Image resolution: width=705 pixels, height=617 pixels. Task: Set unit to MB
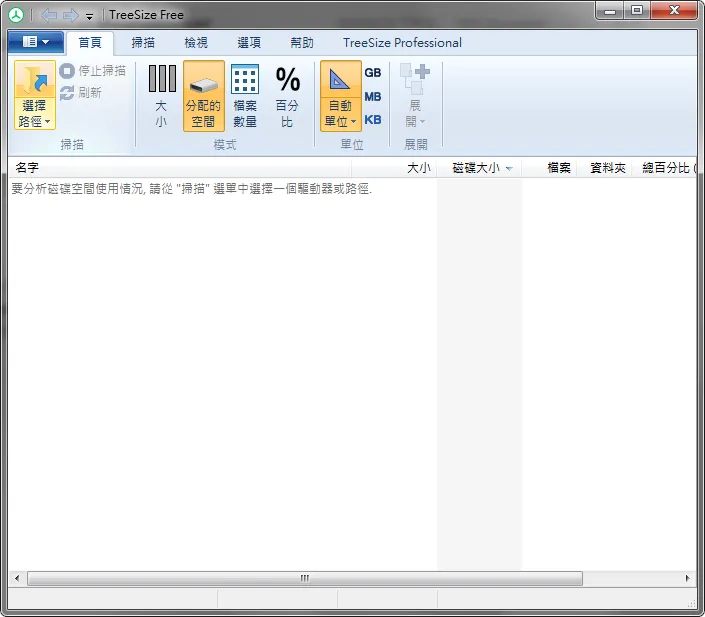click(x=373, y=96)
